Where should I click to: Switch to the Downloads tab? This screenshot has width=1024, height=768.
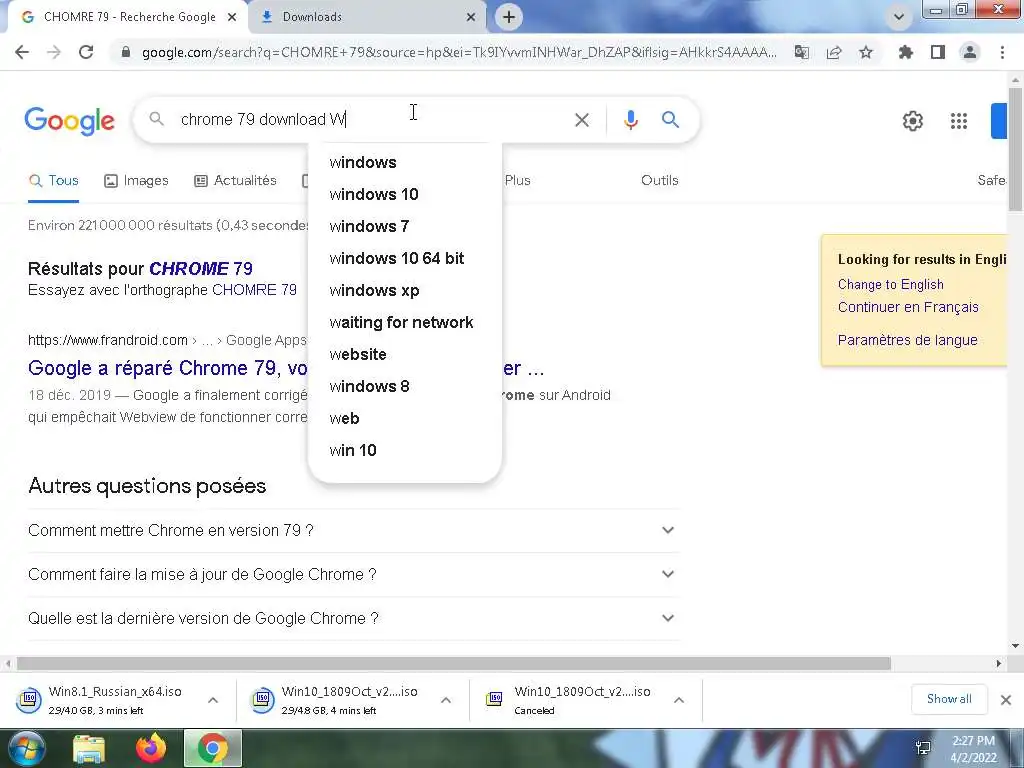368,17
